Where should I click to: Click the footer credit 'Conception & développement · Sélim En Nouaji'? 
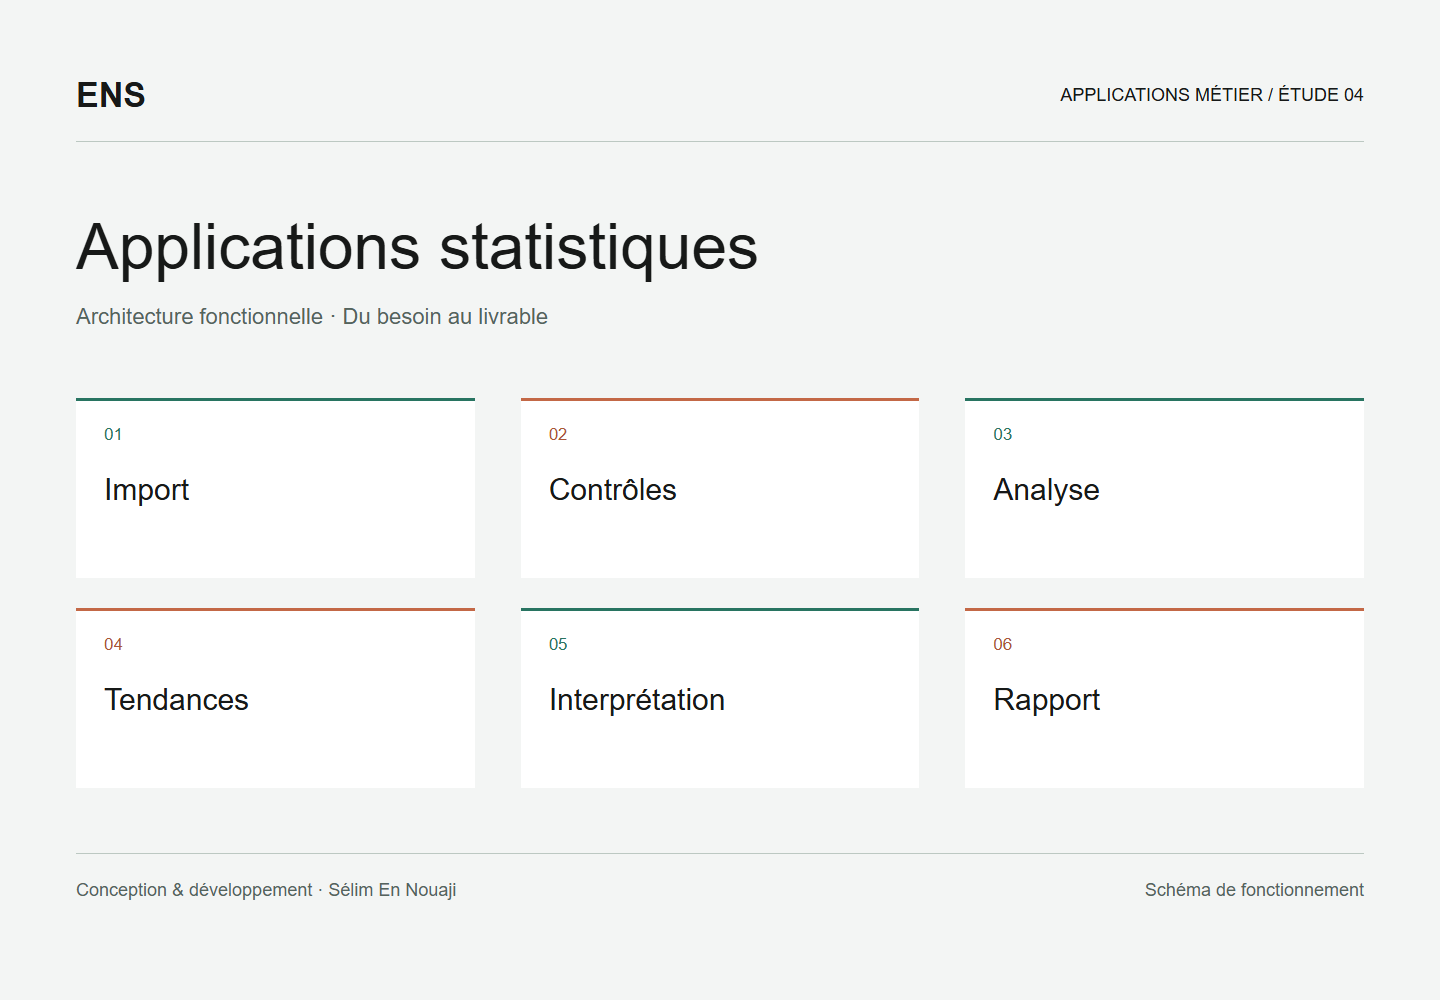coord(266,890)
